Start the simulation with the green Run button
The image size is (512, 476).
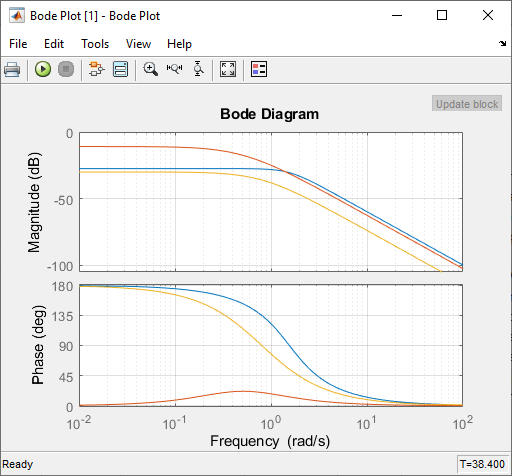click(43, 69)
